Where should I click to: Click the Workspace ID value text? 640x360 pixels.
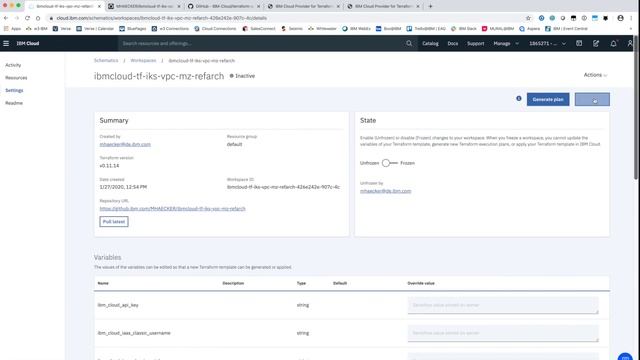pyautogui.click(x=283, y=187)
